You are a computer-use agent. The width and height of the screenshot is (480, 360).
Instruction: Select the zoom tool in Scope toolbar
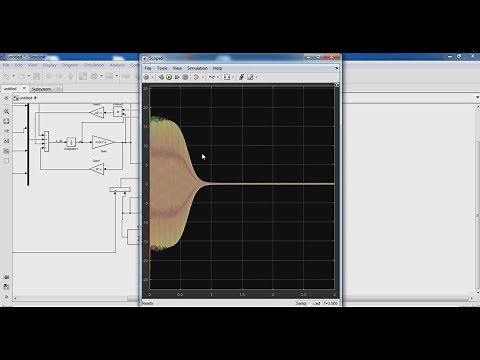tap(212, 77)
